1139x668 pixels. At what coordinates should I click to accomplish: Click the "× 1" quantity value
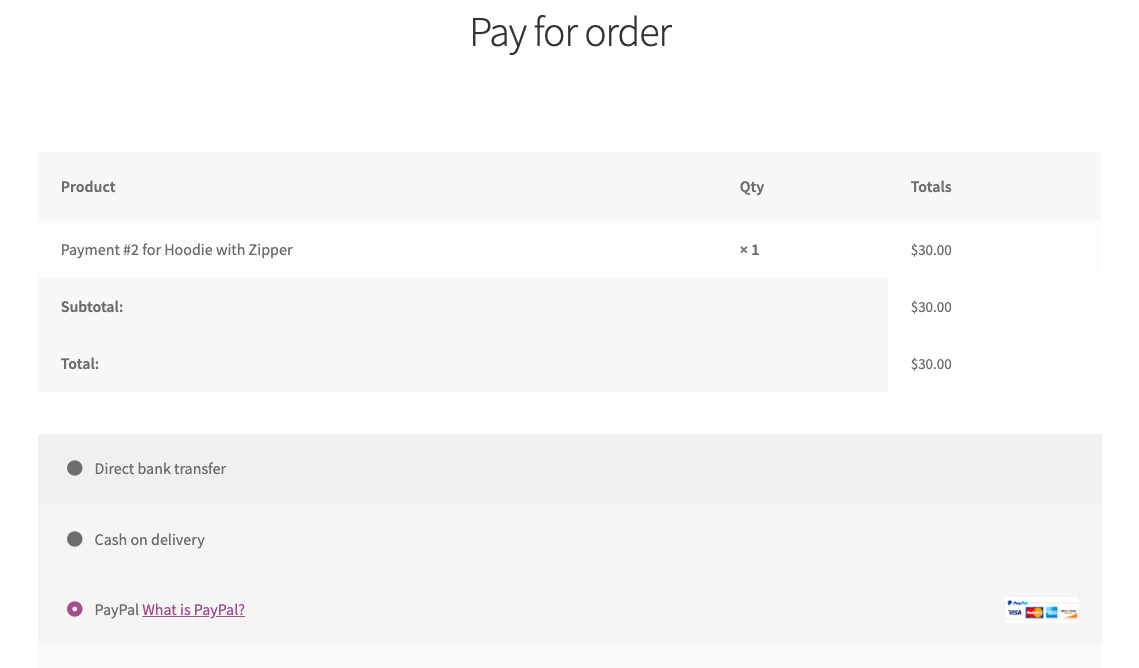pyautogui.click(x=749, y=250)
